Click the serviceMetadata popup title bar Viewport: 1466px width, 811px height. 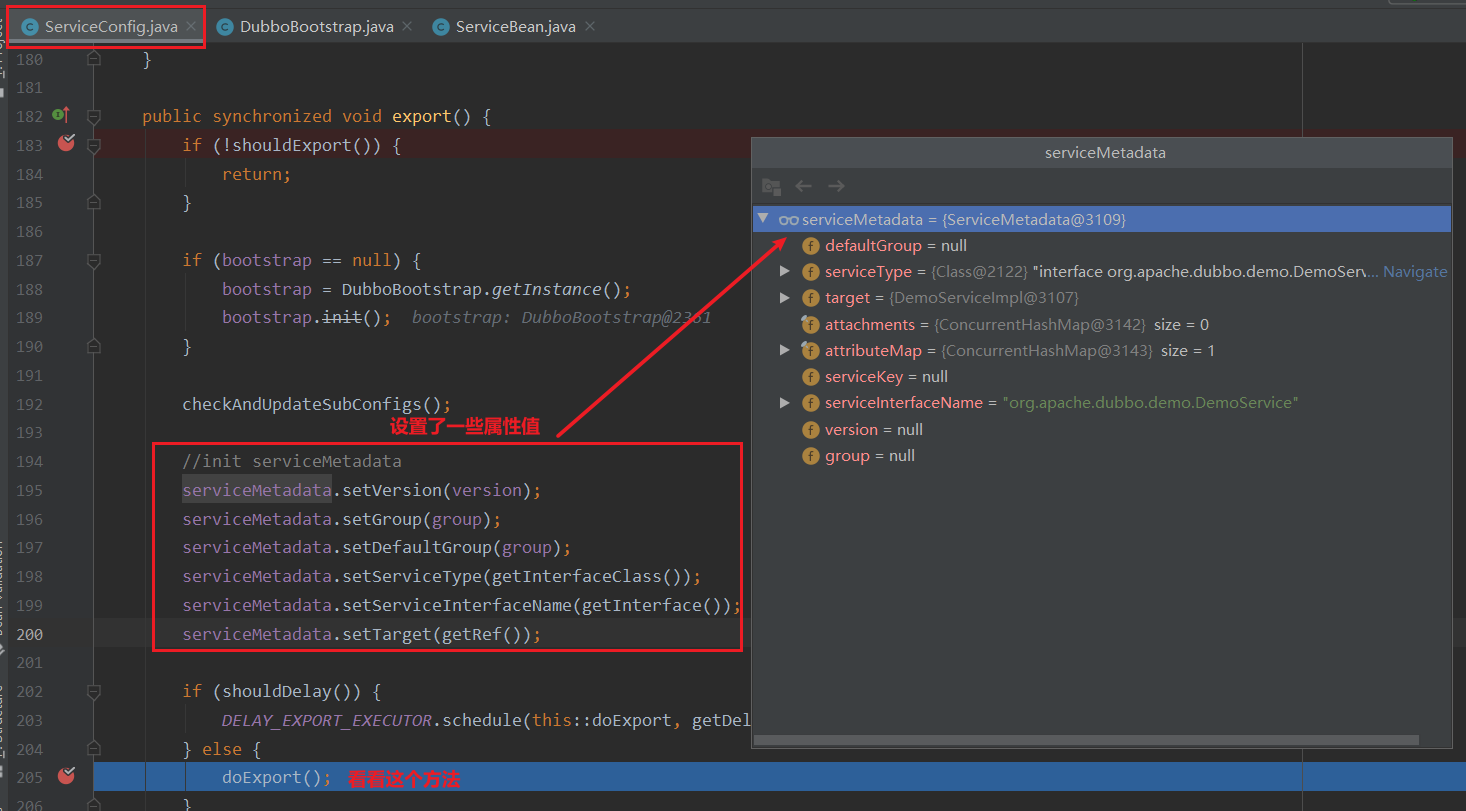(1102, 153)
